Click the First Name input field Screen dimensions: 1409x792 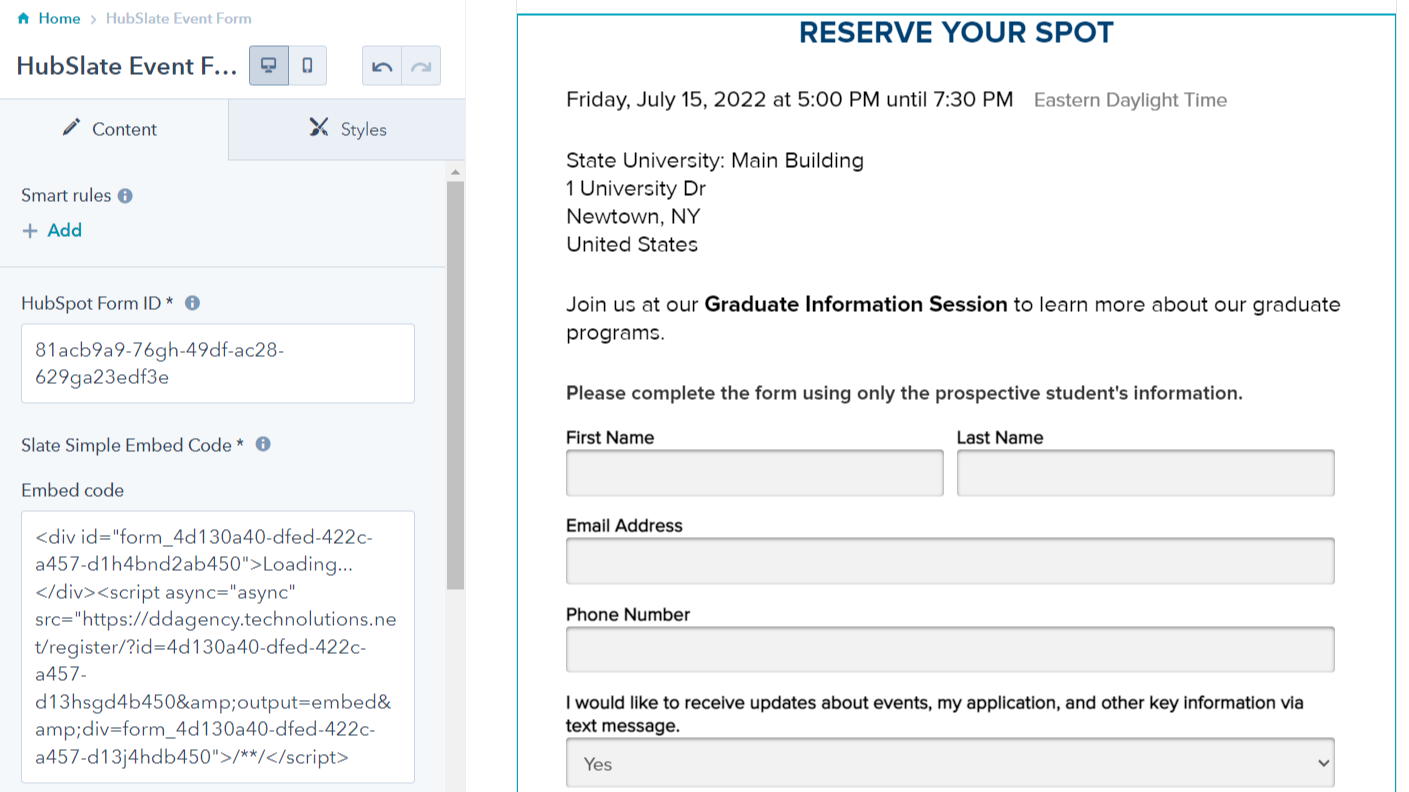pyautogui.click(x=754, y=473)
